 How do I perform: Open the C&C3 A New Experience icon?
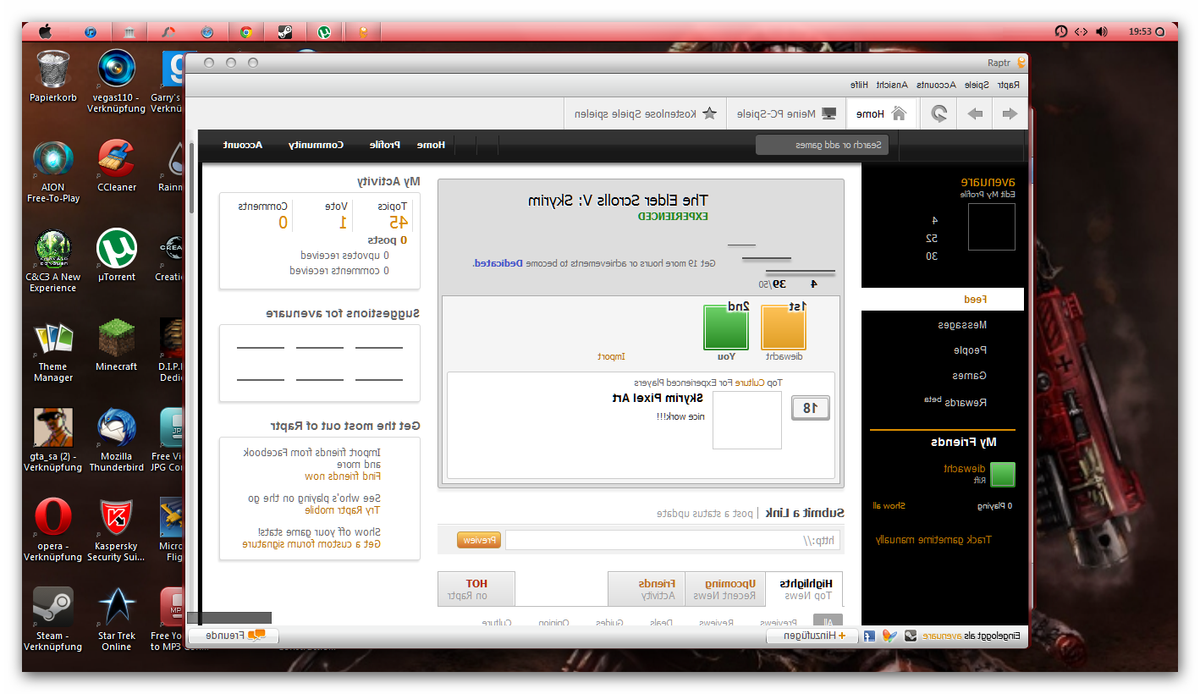coord(53,261)
